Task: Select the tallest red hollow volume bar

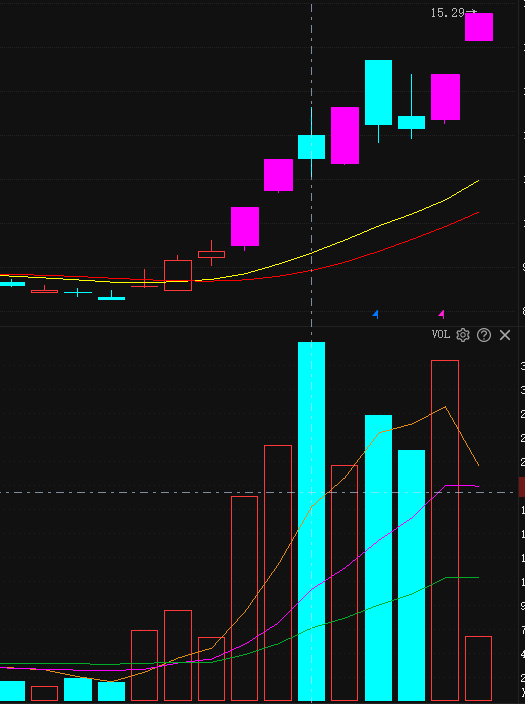Action: click(x=445, y=530)
